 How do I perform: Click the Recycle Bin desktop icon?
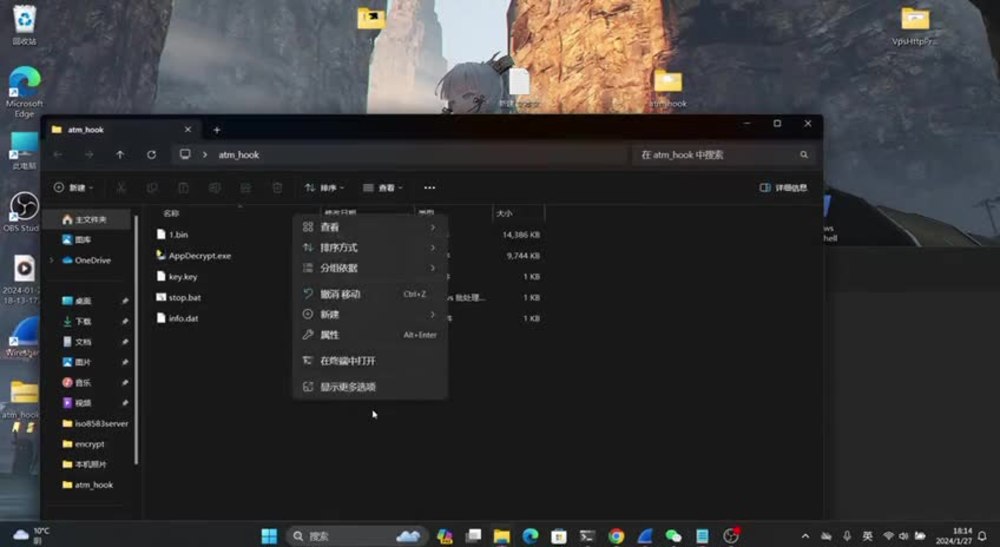click(x=24, y=26)
